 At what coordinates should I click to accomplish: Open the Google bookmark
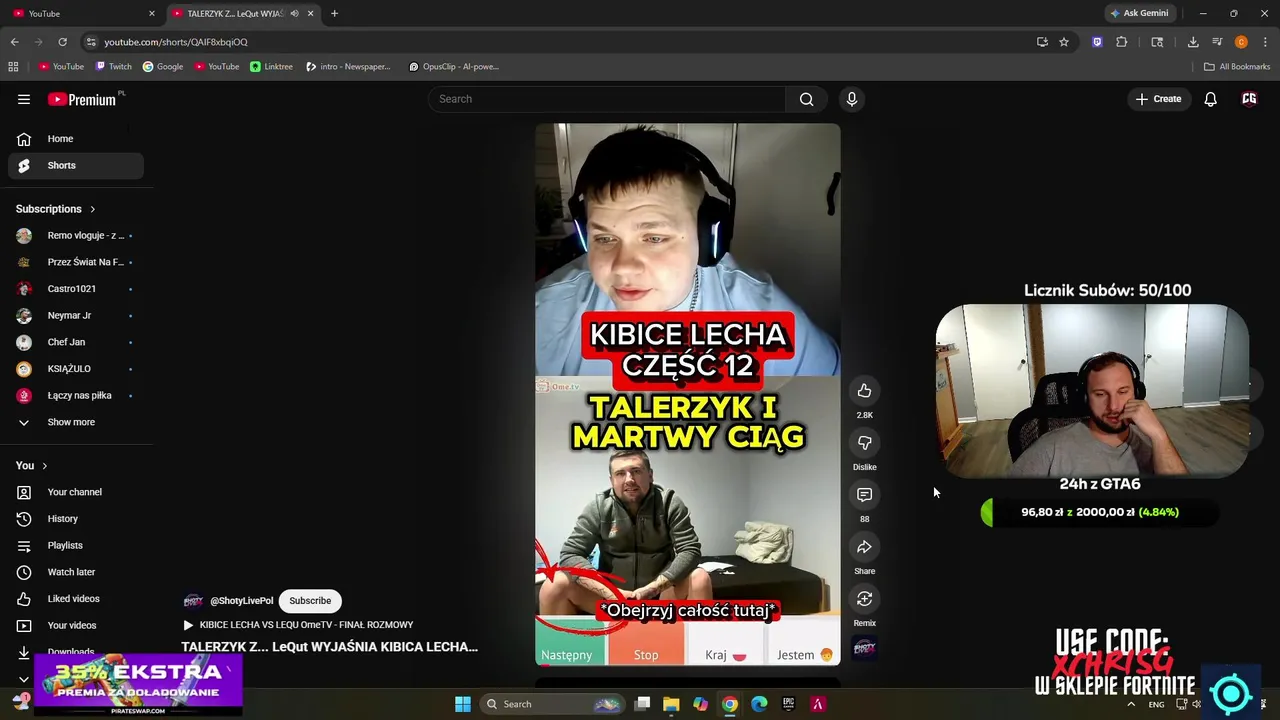tap(163, 67)
